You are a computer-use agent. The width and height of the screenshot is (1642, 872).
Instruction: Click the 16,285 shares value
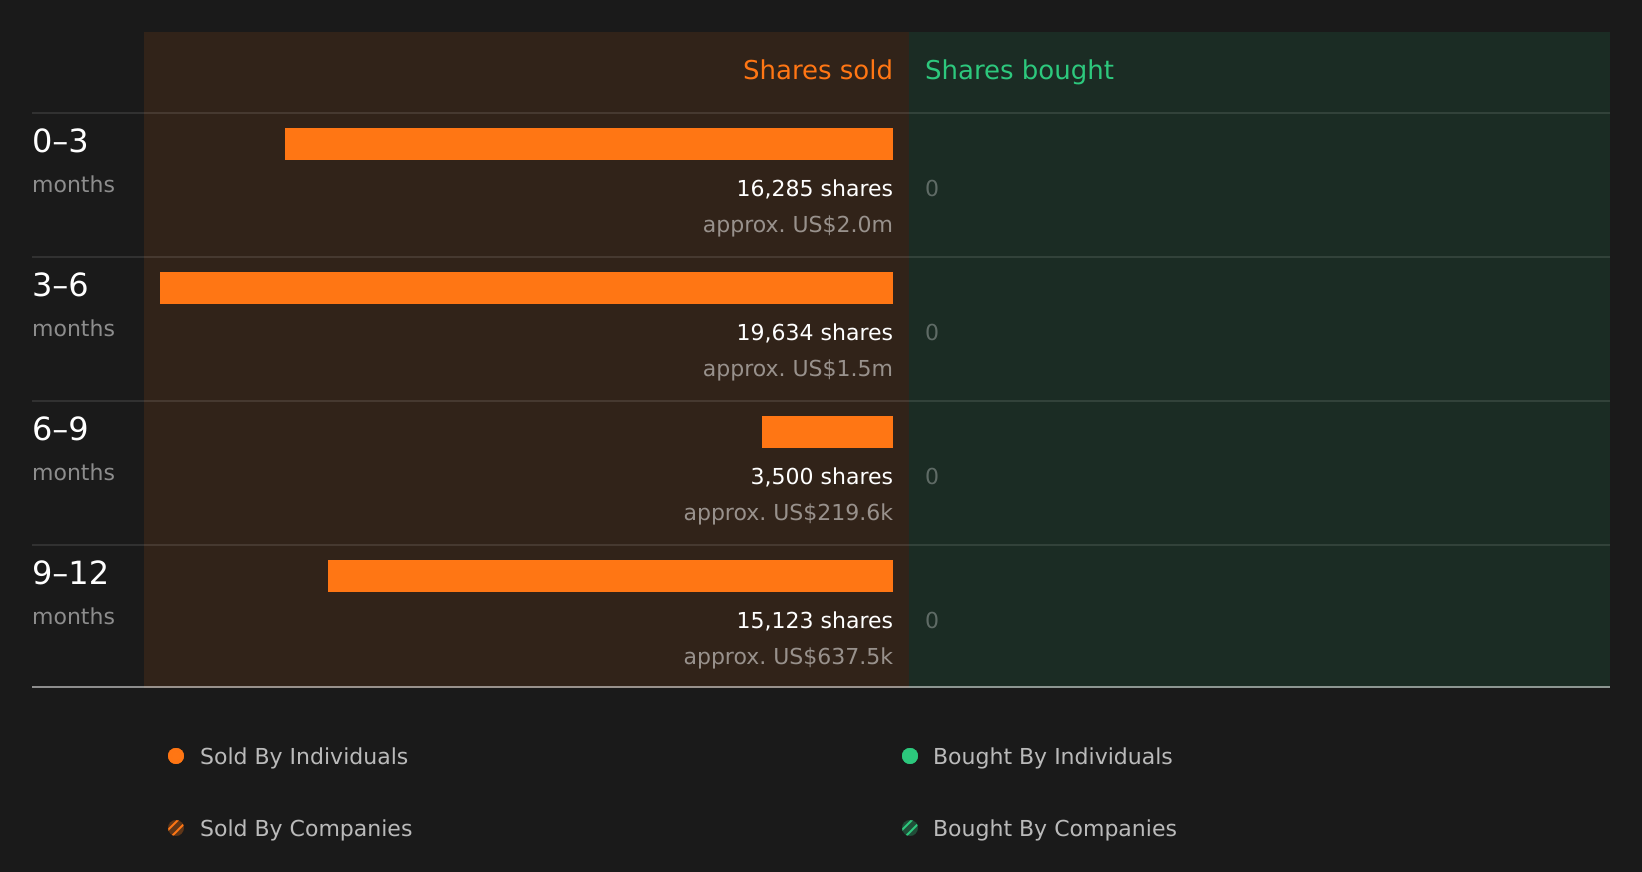click(x=814, y=189)
